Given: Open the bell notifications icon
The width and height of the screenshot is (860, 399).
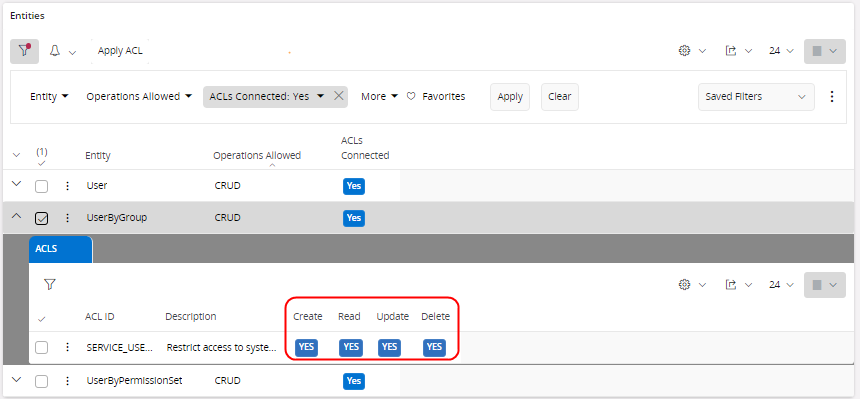Looking at the screenshot, I should pyautogui.click(x=55, y=51).
